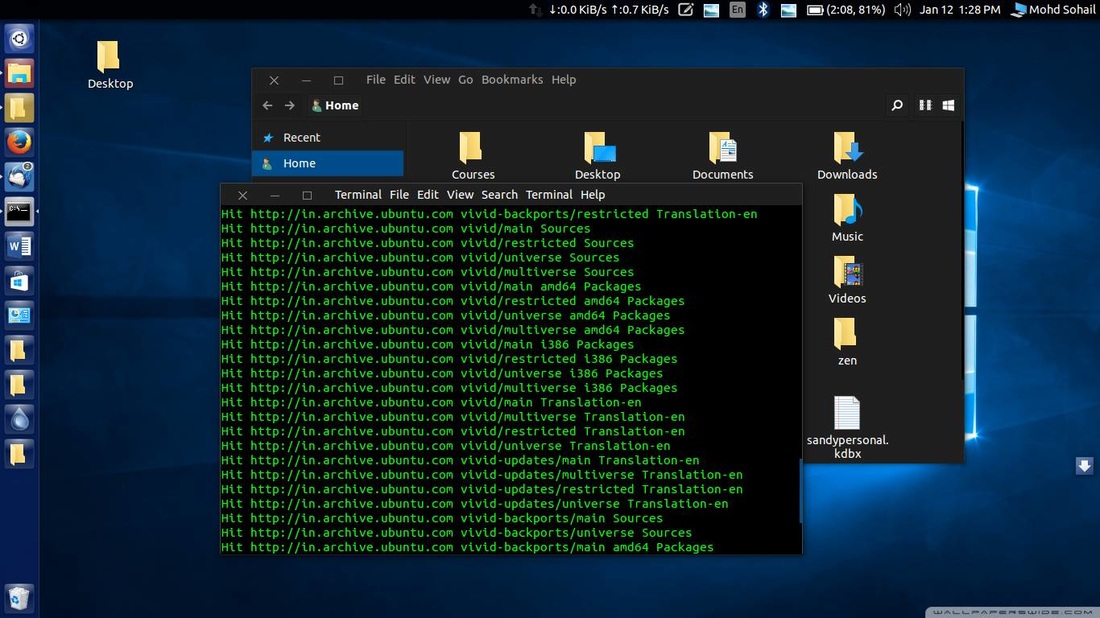Select the Videos folder
This screenshot has width=1100, height=618.
click(x=847, y=280)
